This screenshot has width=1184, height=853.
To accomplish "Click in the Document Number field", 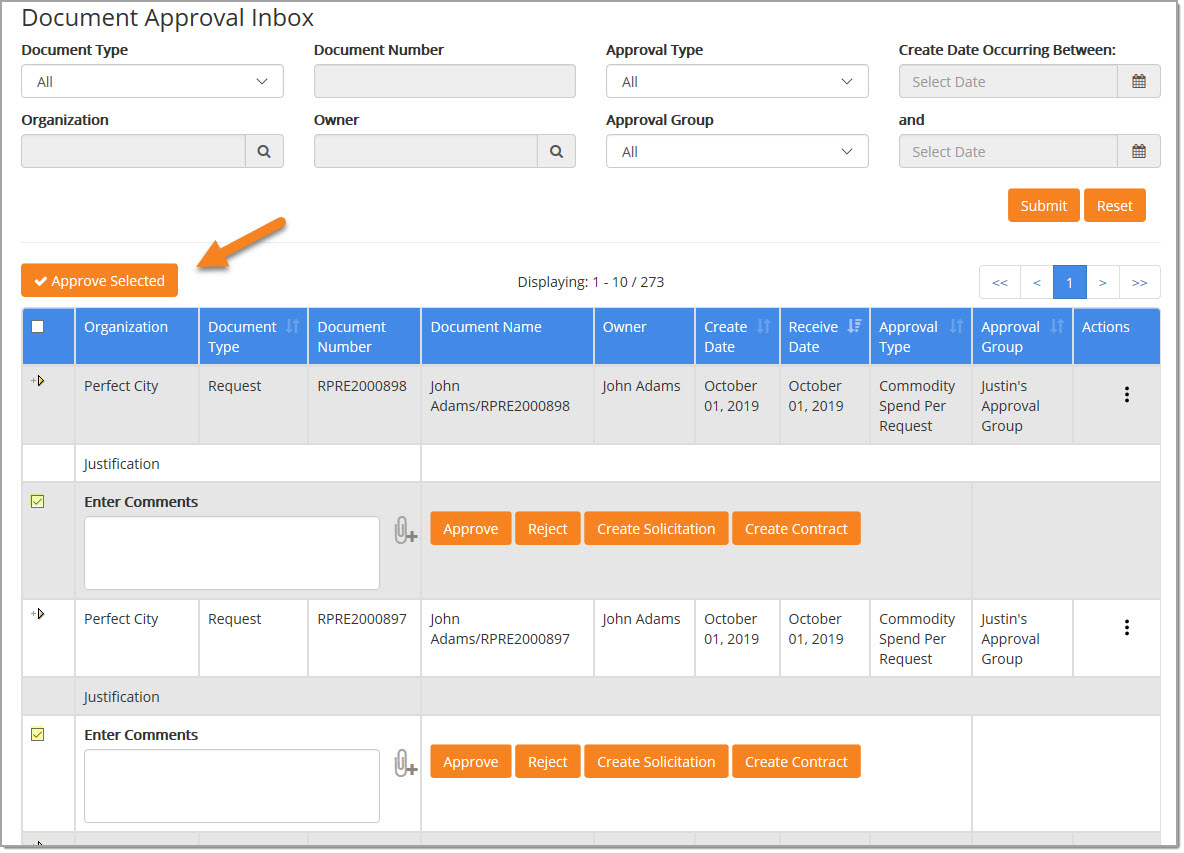I will [444, 82].
